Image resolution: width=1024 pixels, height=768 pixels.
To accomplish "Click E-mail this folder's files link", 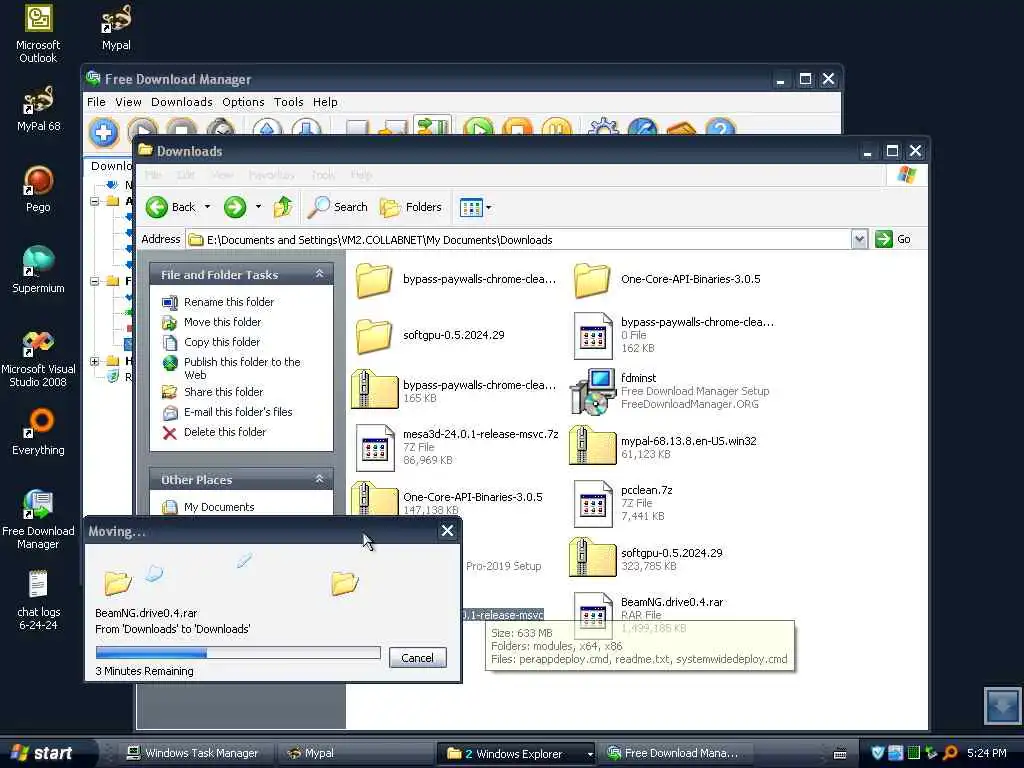I will pyautogui.click(x=238, y=412).
